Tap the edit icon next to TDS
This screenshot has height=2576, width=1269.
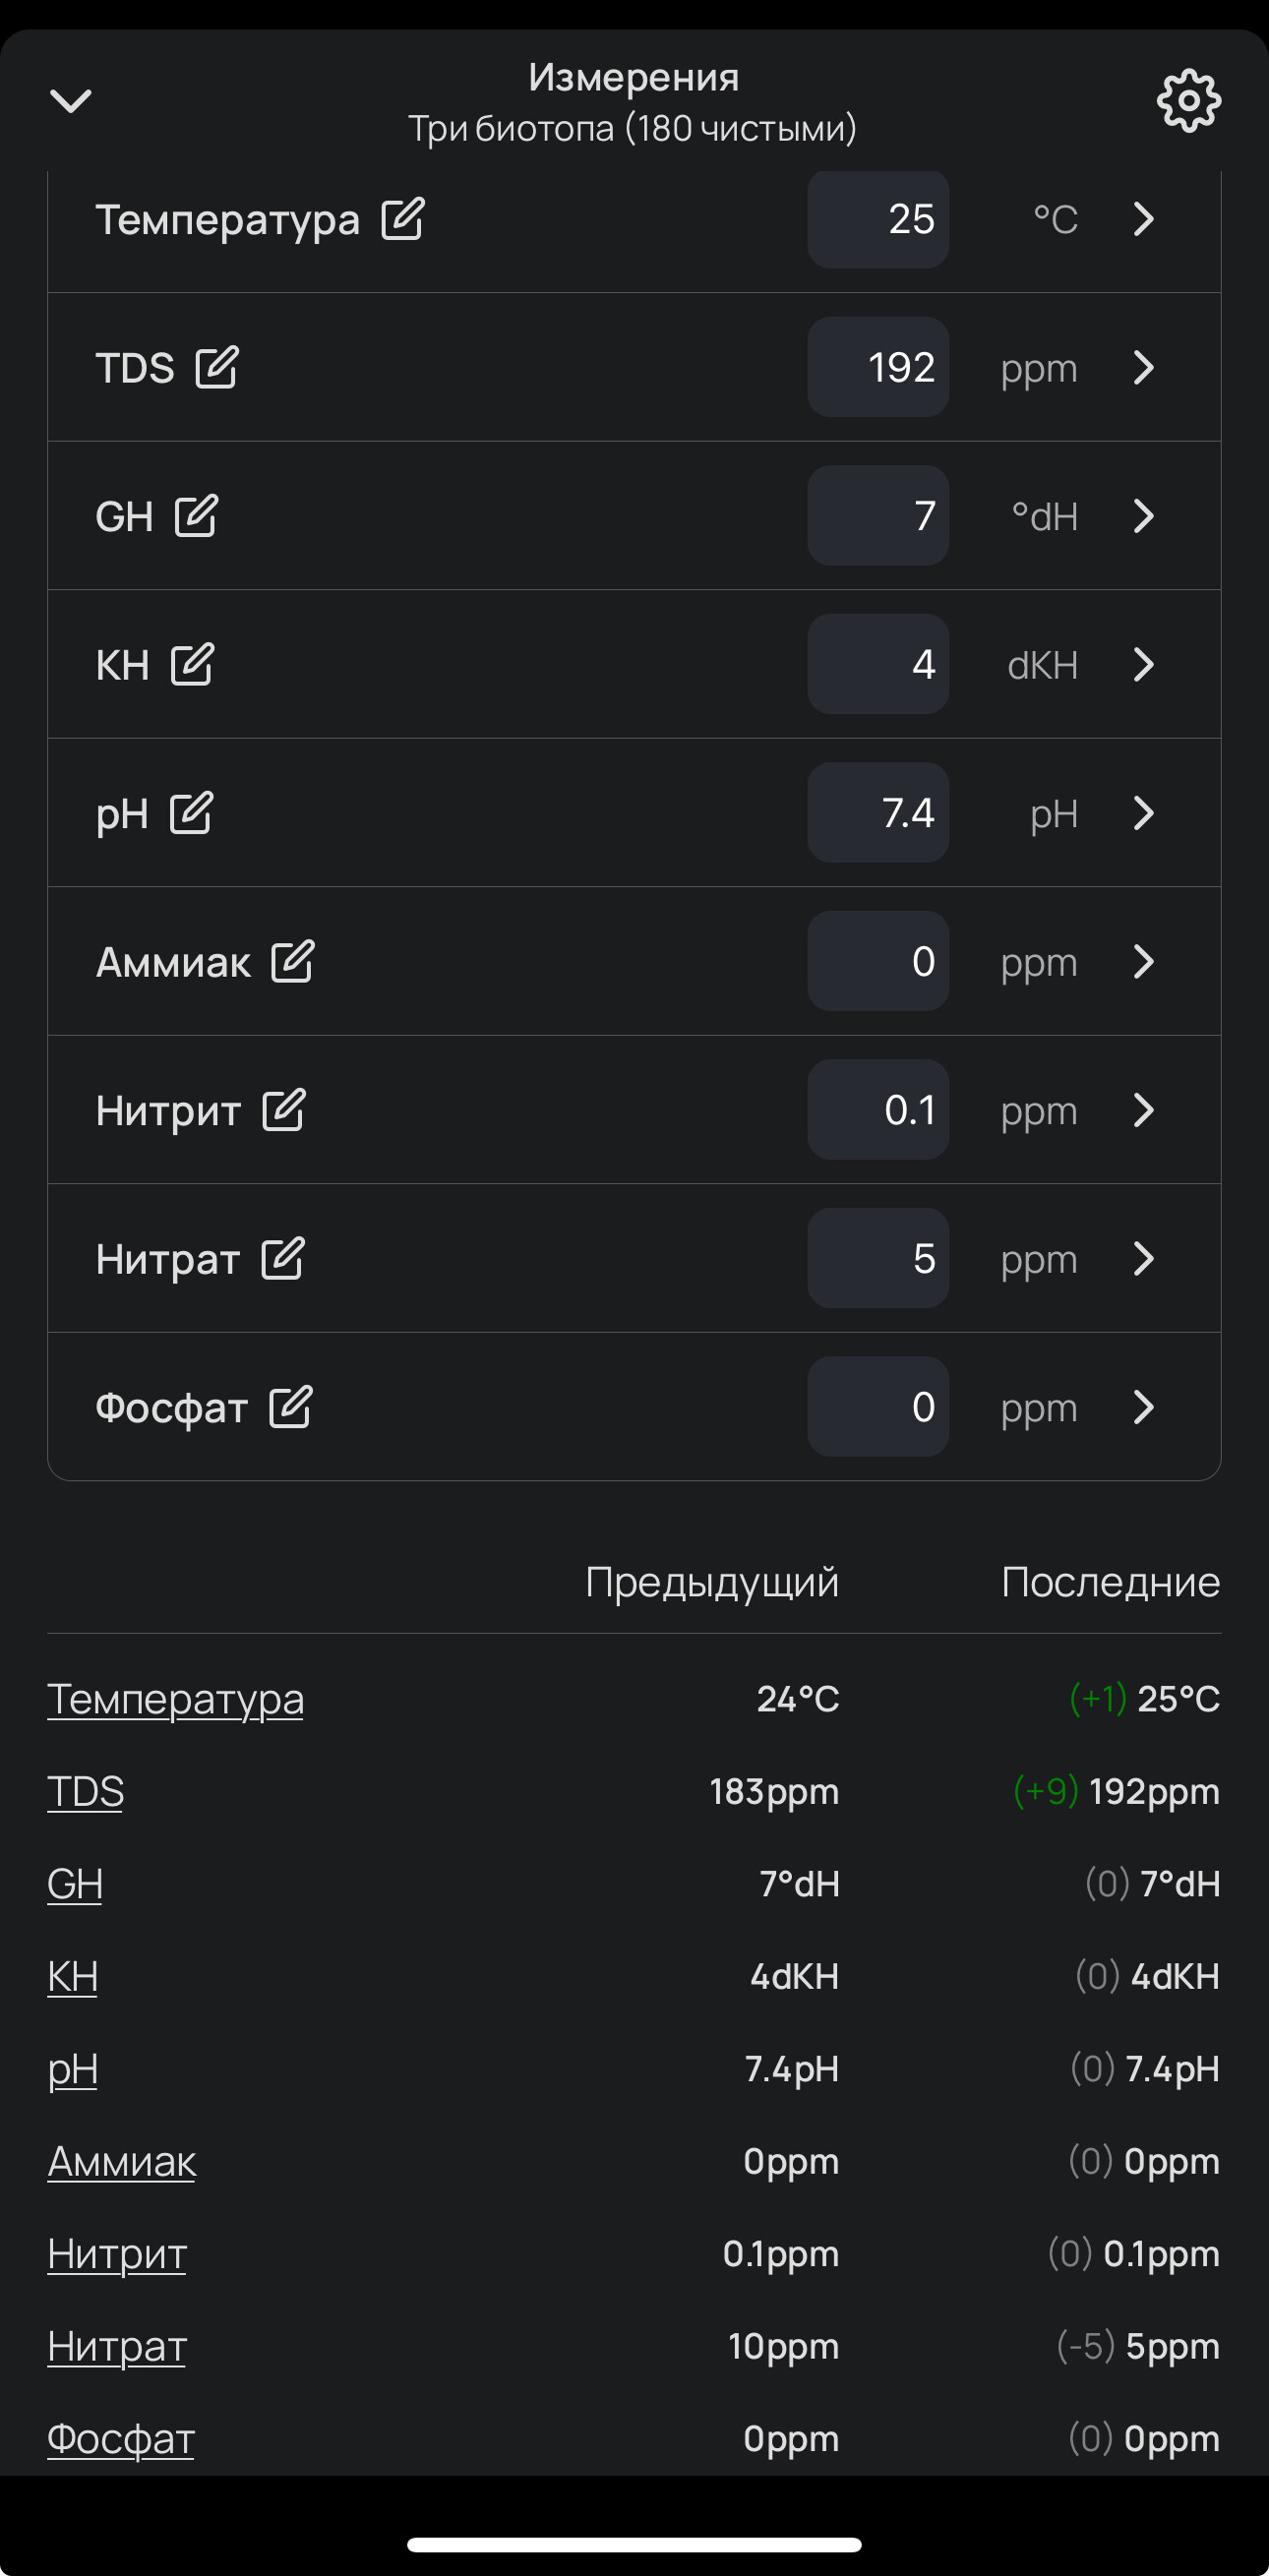click(x=217, y=367)
